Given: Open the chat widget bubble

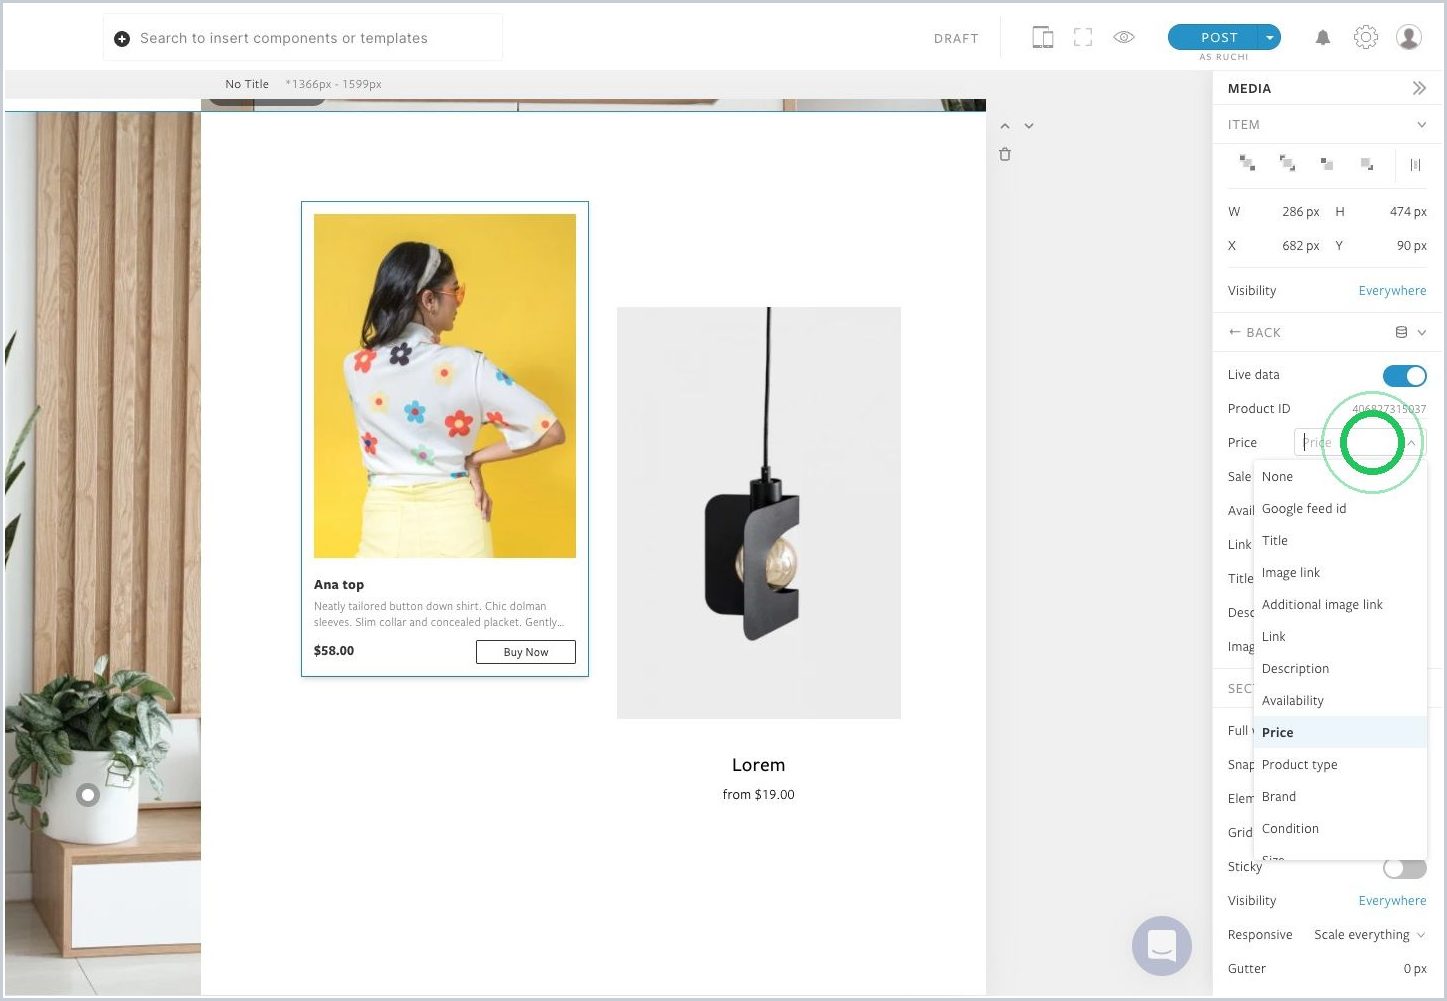Looking at the screenshot, I should [1162, 945].
